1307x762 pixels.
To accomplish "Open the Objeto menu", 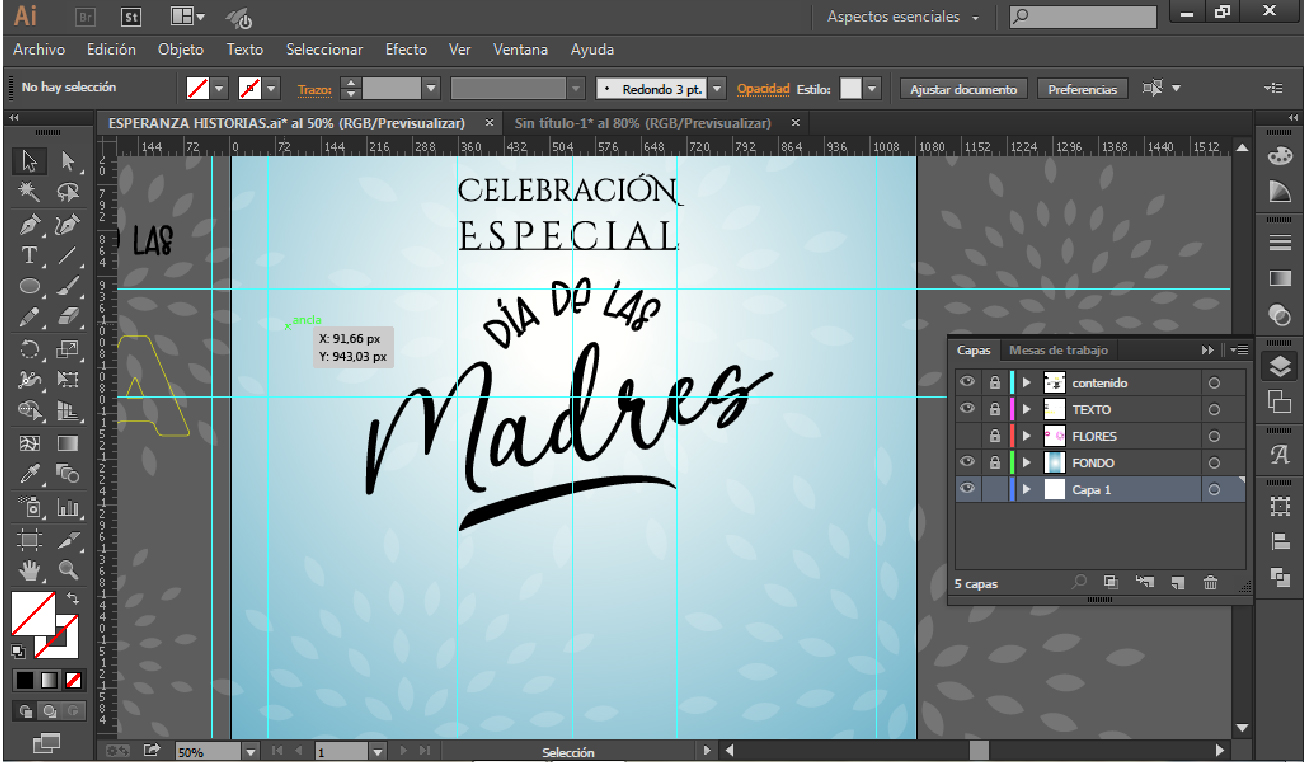I will pos(180,49).
